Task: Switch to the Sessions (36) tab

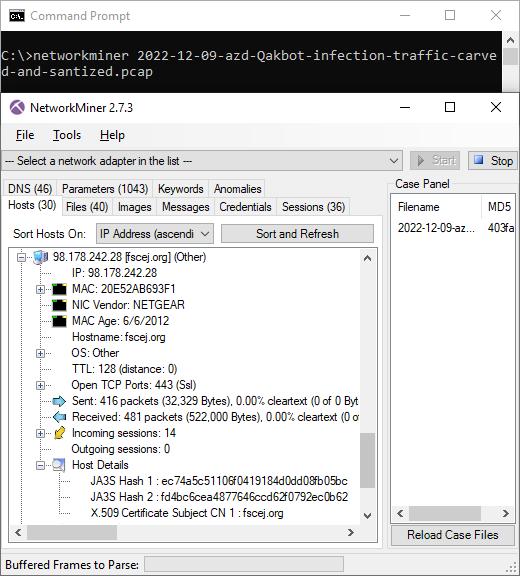Action: 313,207
